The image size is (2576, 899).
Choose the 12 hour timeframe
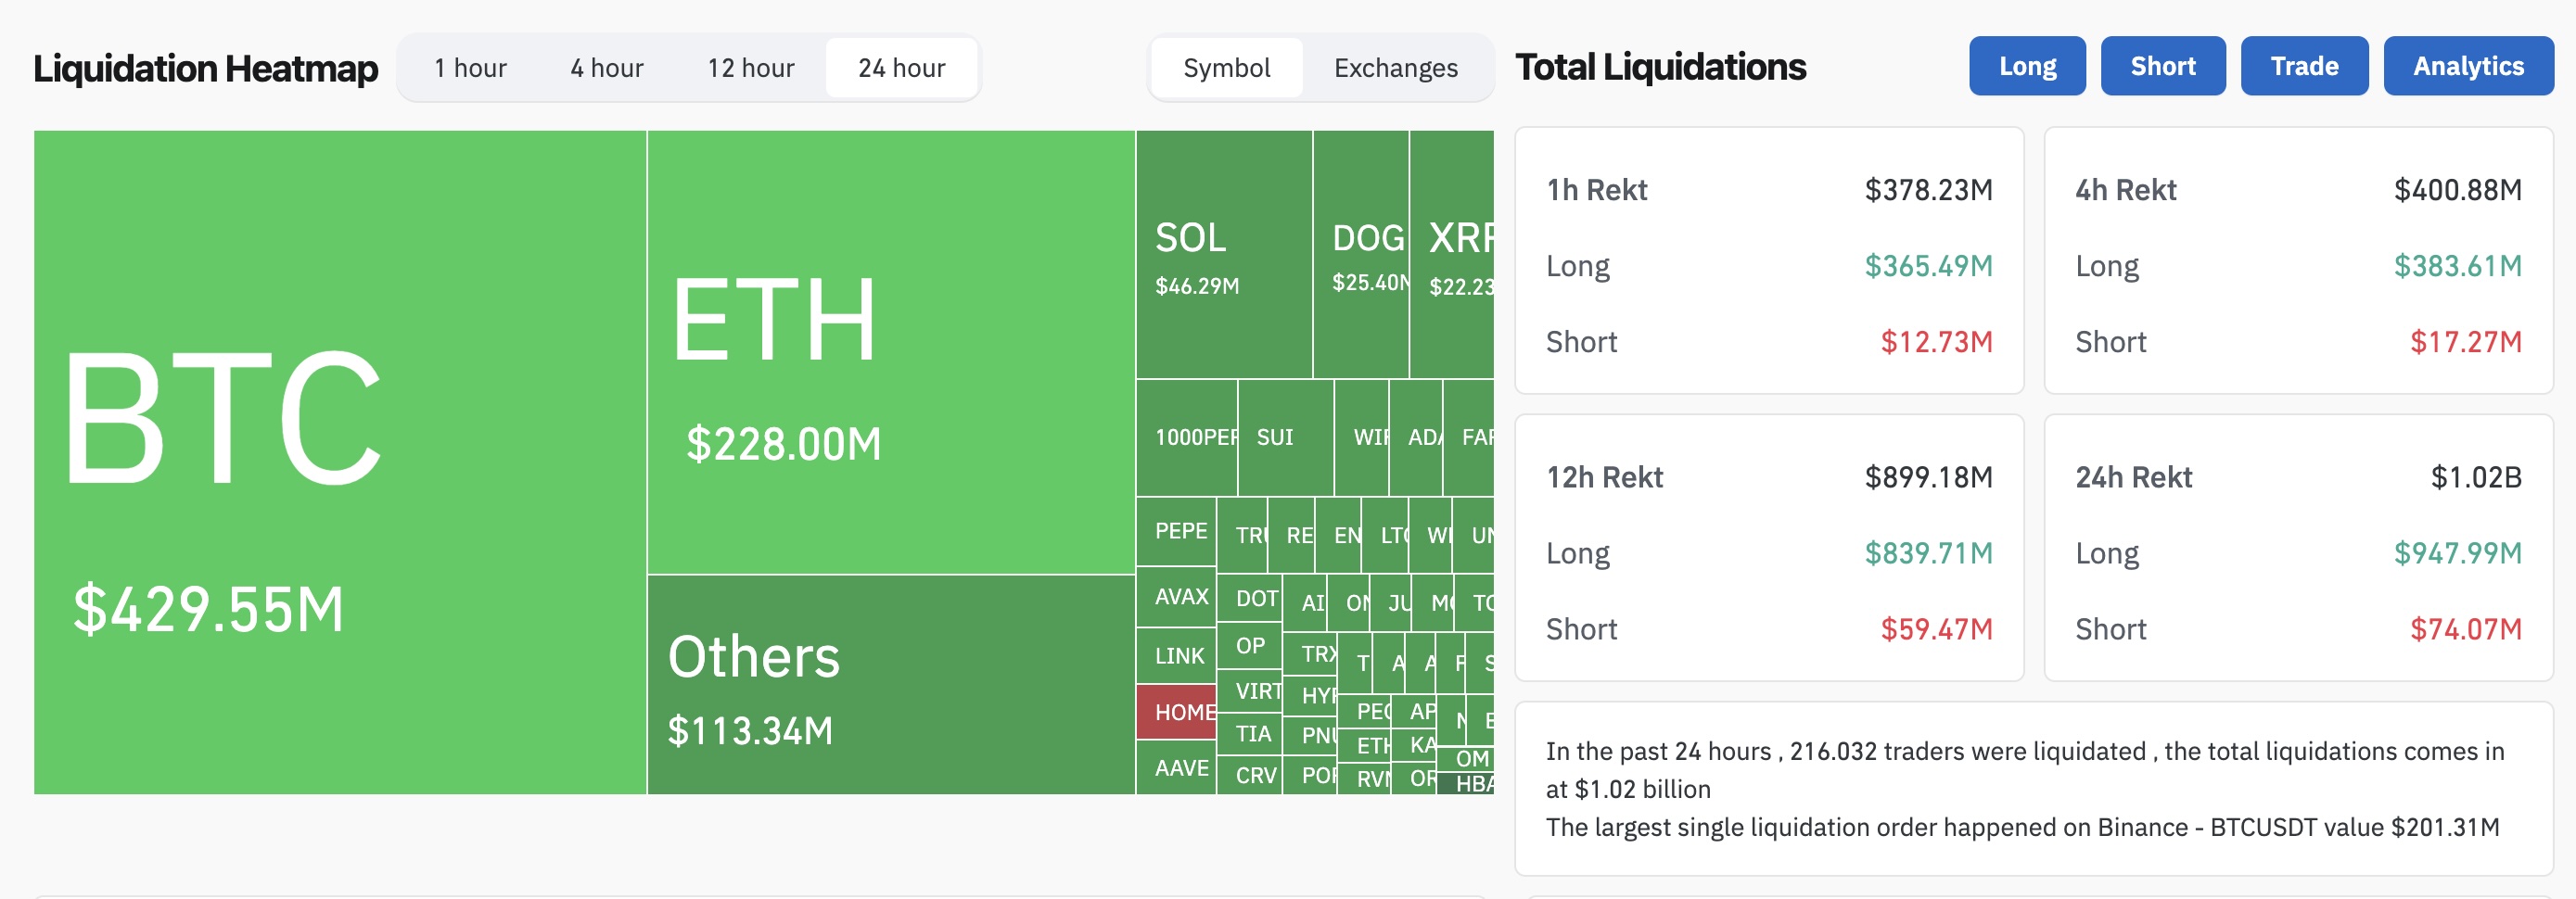pyautogui.click(x=750, y=68)
